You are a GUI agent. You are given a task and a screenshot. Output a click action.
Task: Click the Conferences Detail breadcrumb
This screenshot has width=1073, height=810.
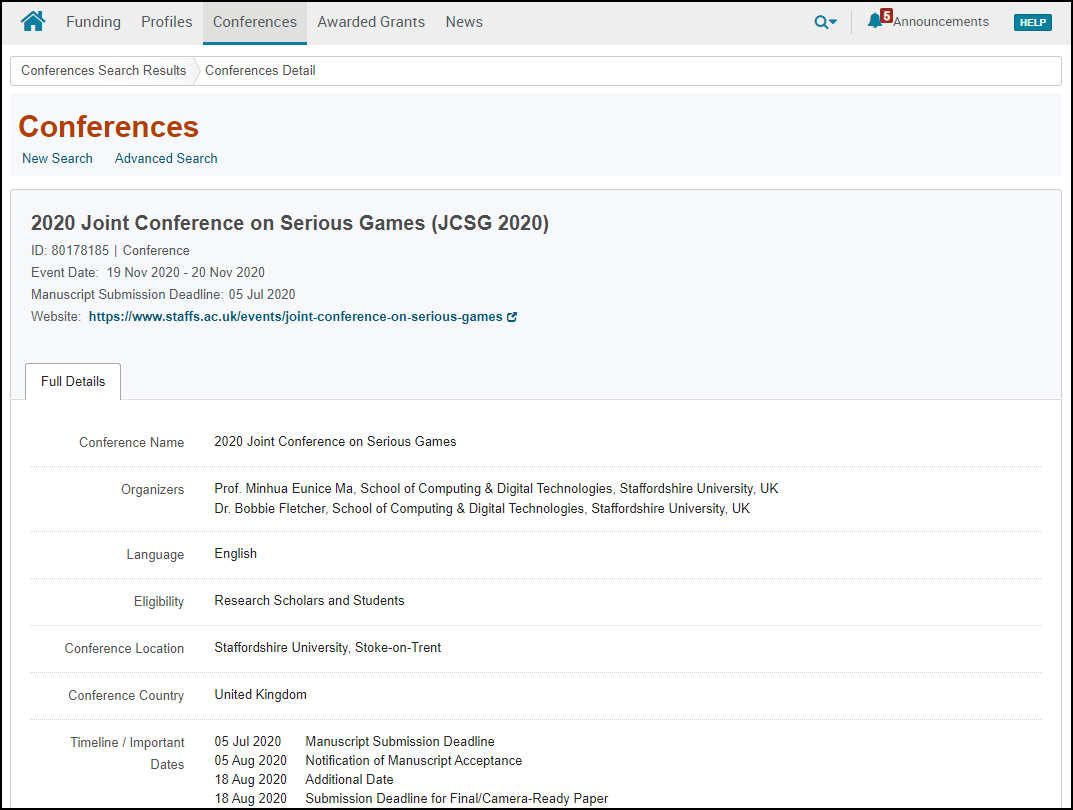(260, 70)
